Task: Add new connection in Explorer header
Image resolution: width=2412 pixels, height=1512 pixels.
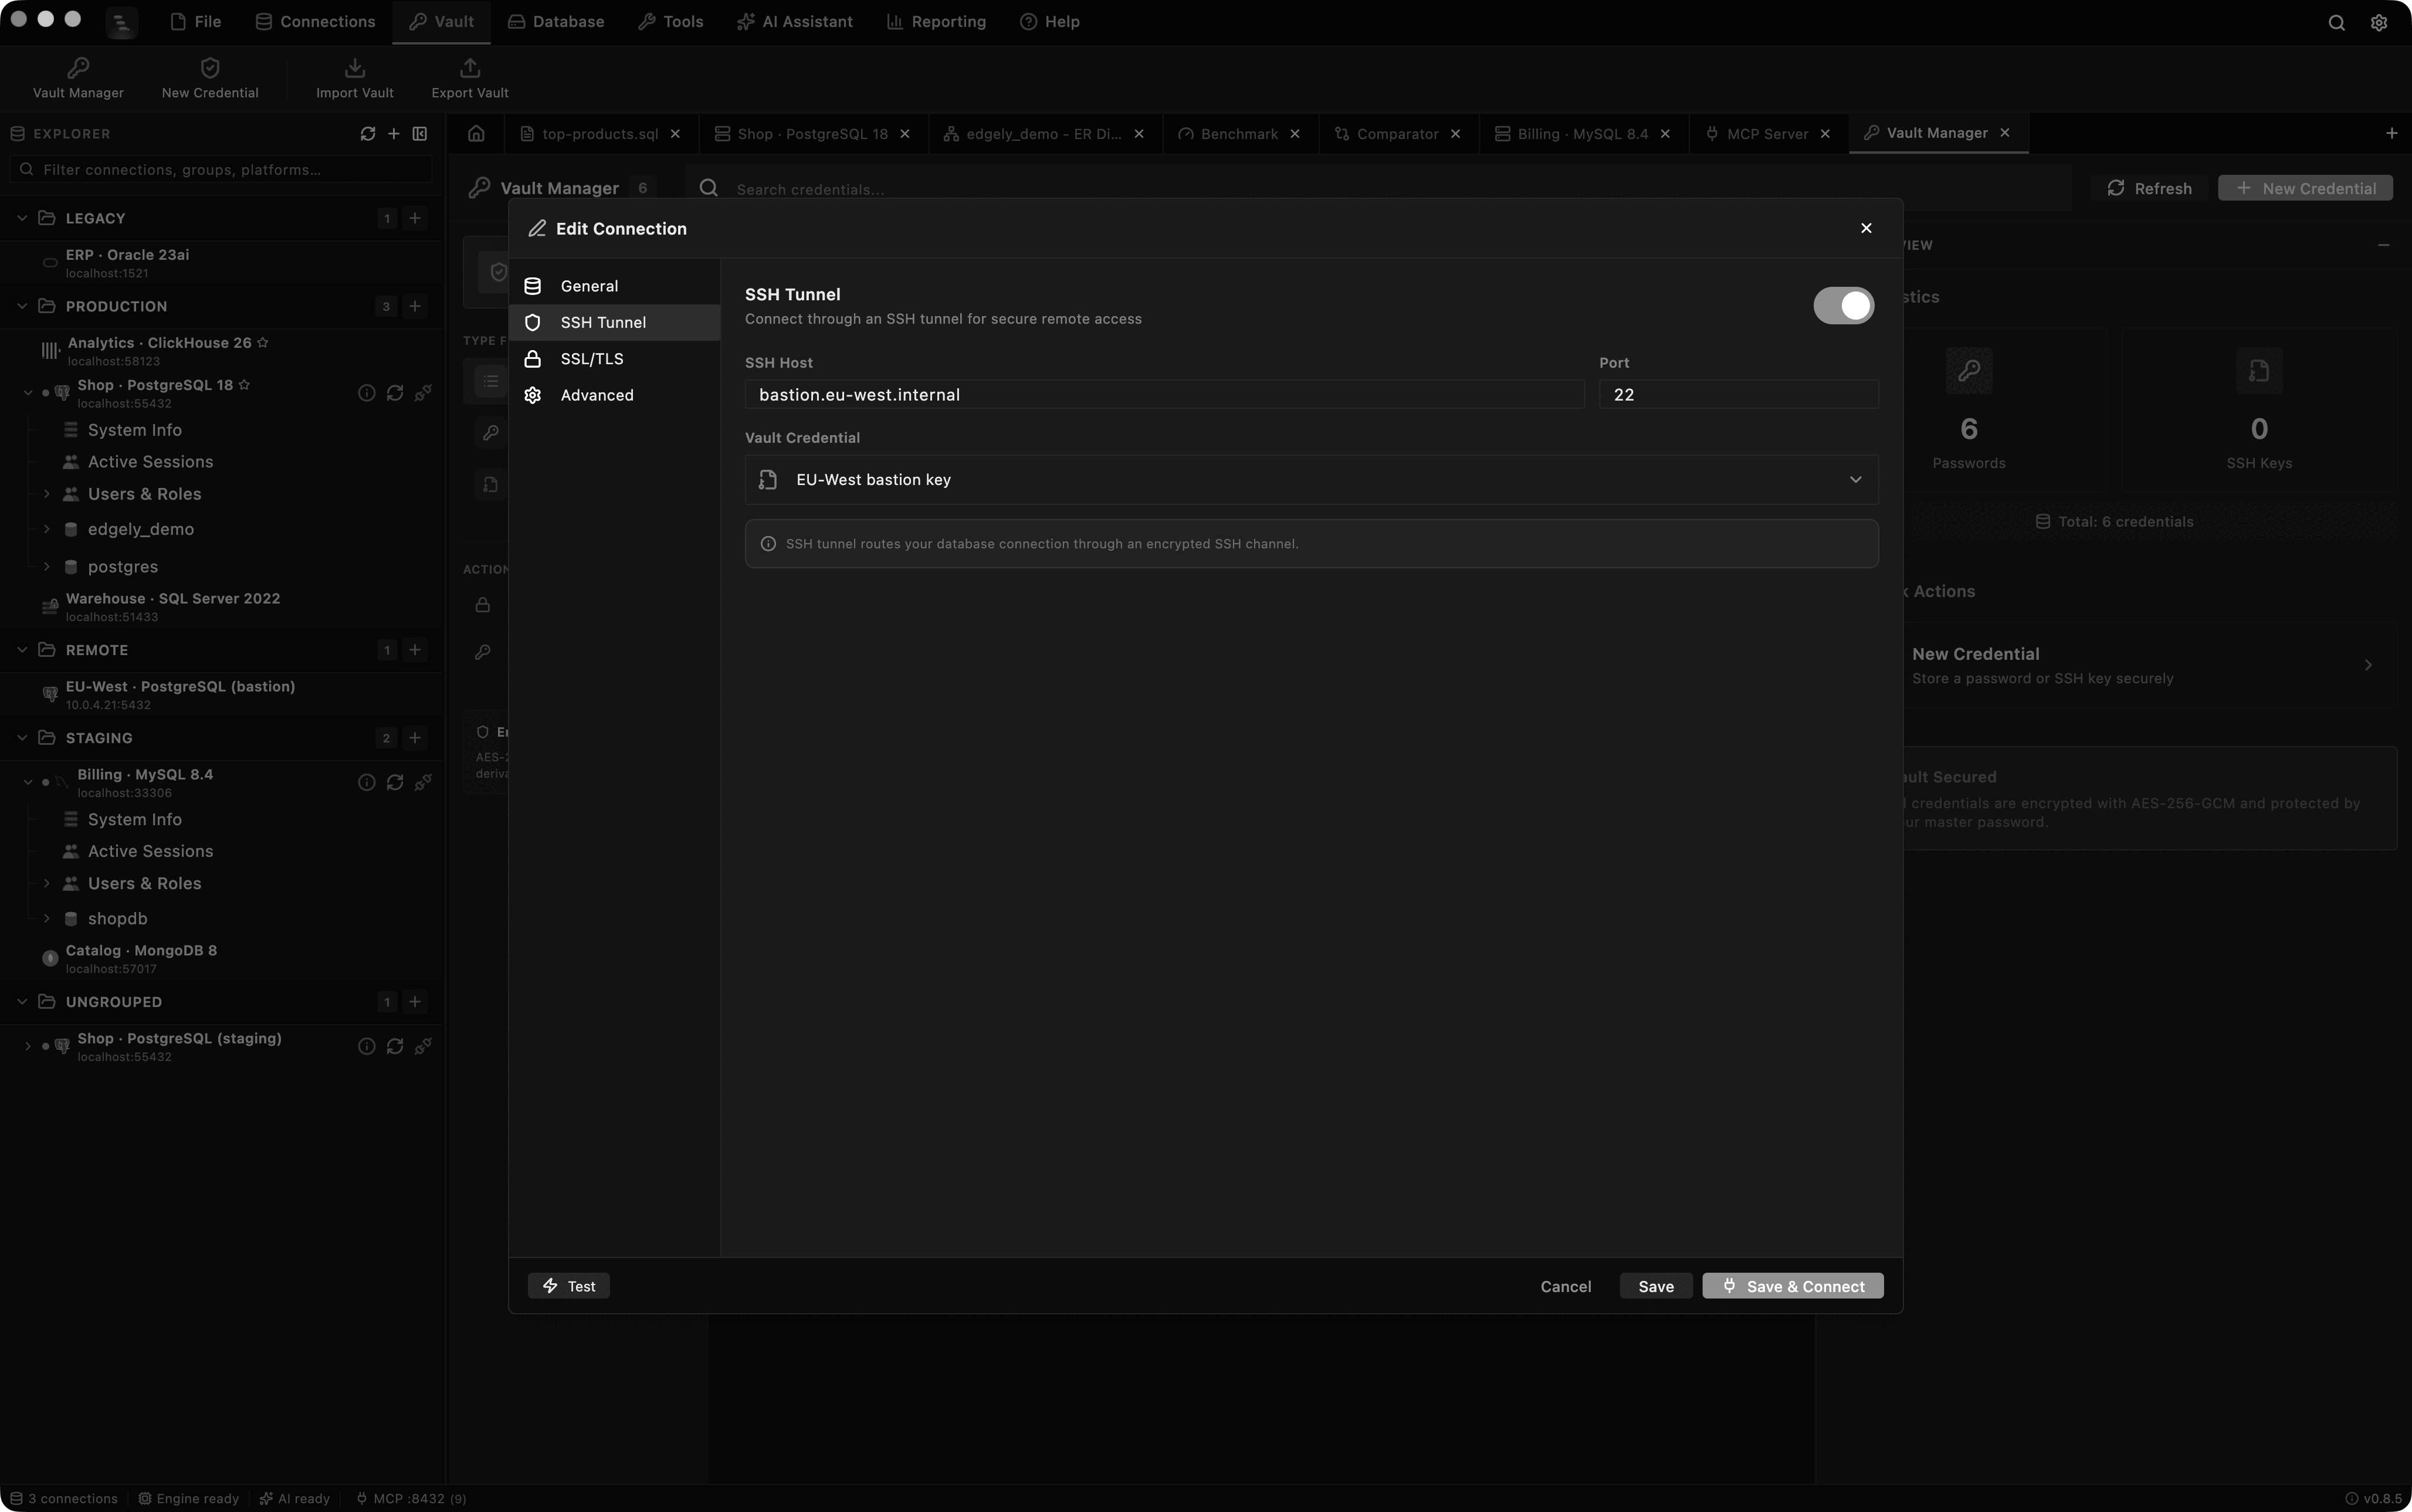Action: pyautogui.click(x=394, y=133)
